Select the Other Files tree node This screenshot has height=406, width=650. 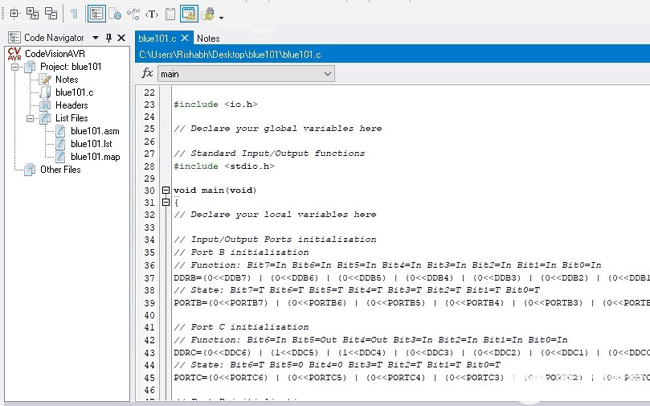coord(61,169)
